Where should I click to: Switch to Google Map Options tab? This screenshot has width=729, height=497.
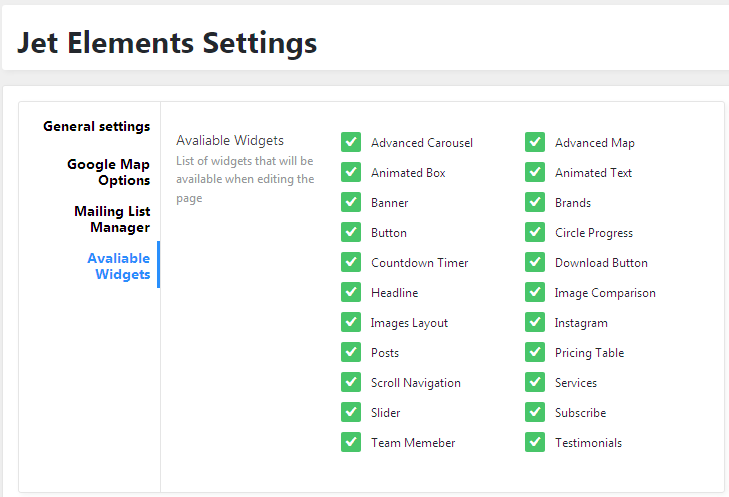(x=109, y=172)
